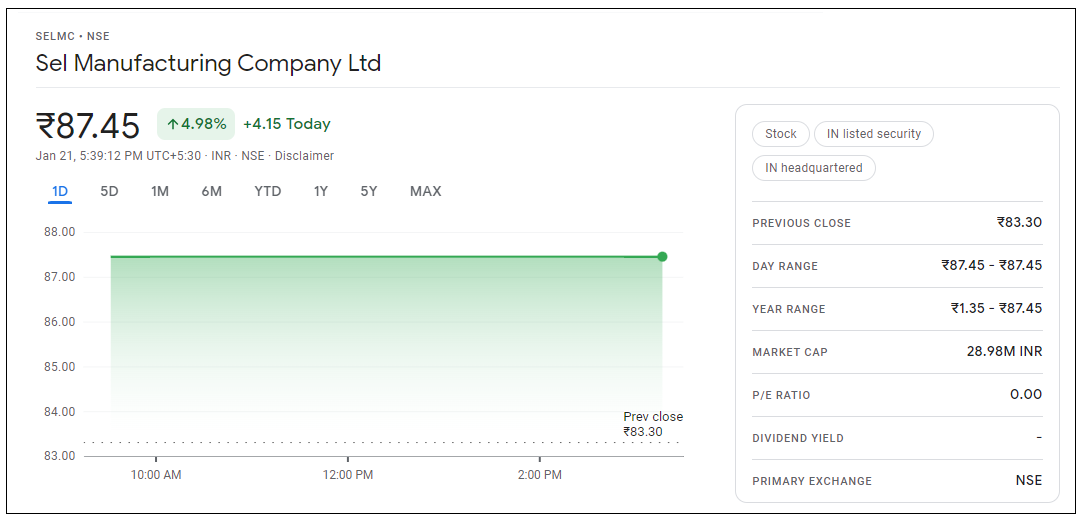Open the 6M chart range tab
The width and height of the screenshot is (1080, 517).
tap(211, 191)
